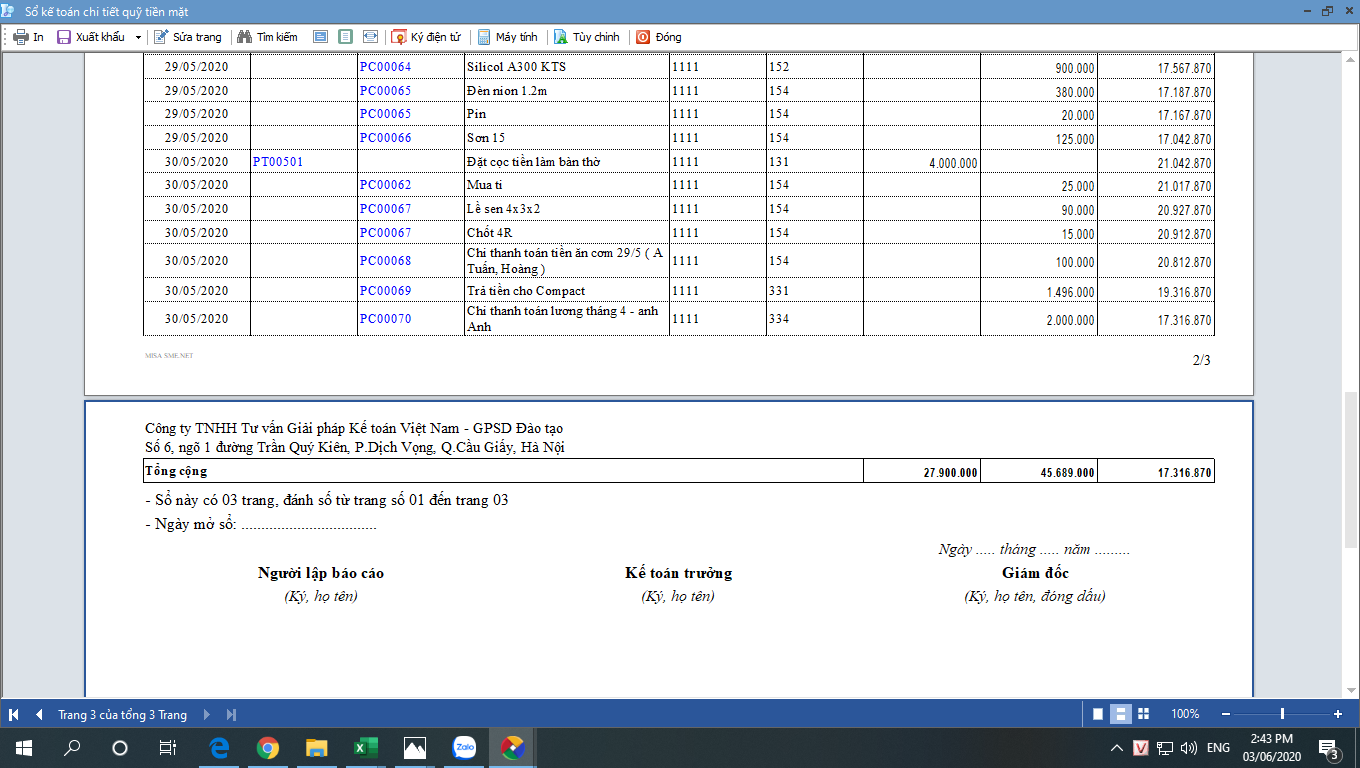Click the Ký điện tử signature icon
Viewport: 1360px width, 768px height.
click(399, 37)
